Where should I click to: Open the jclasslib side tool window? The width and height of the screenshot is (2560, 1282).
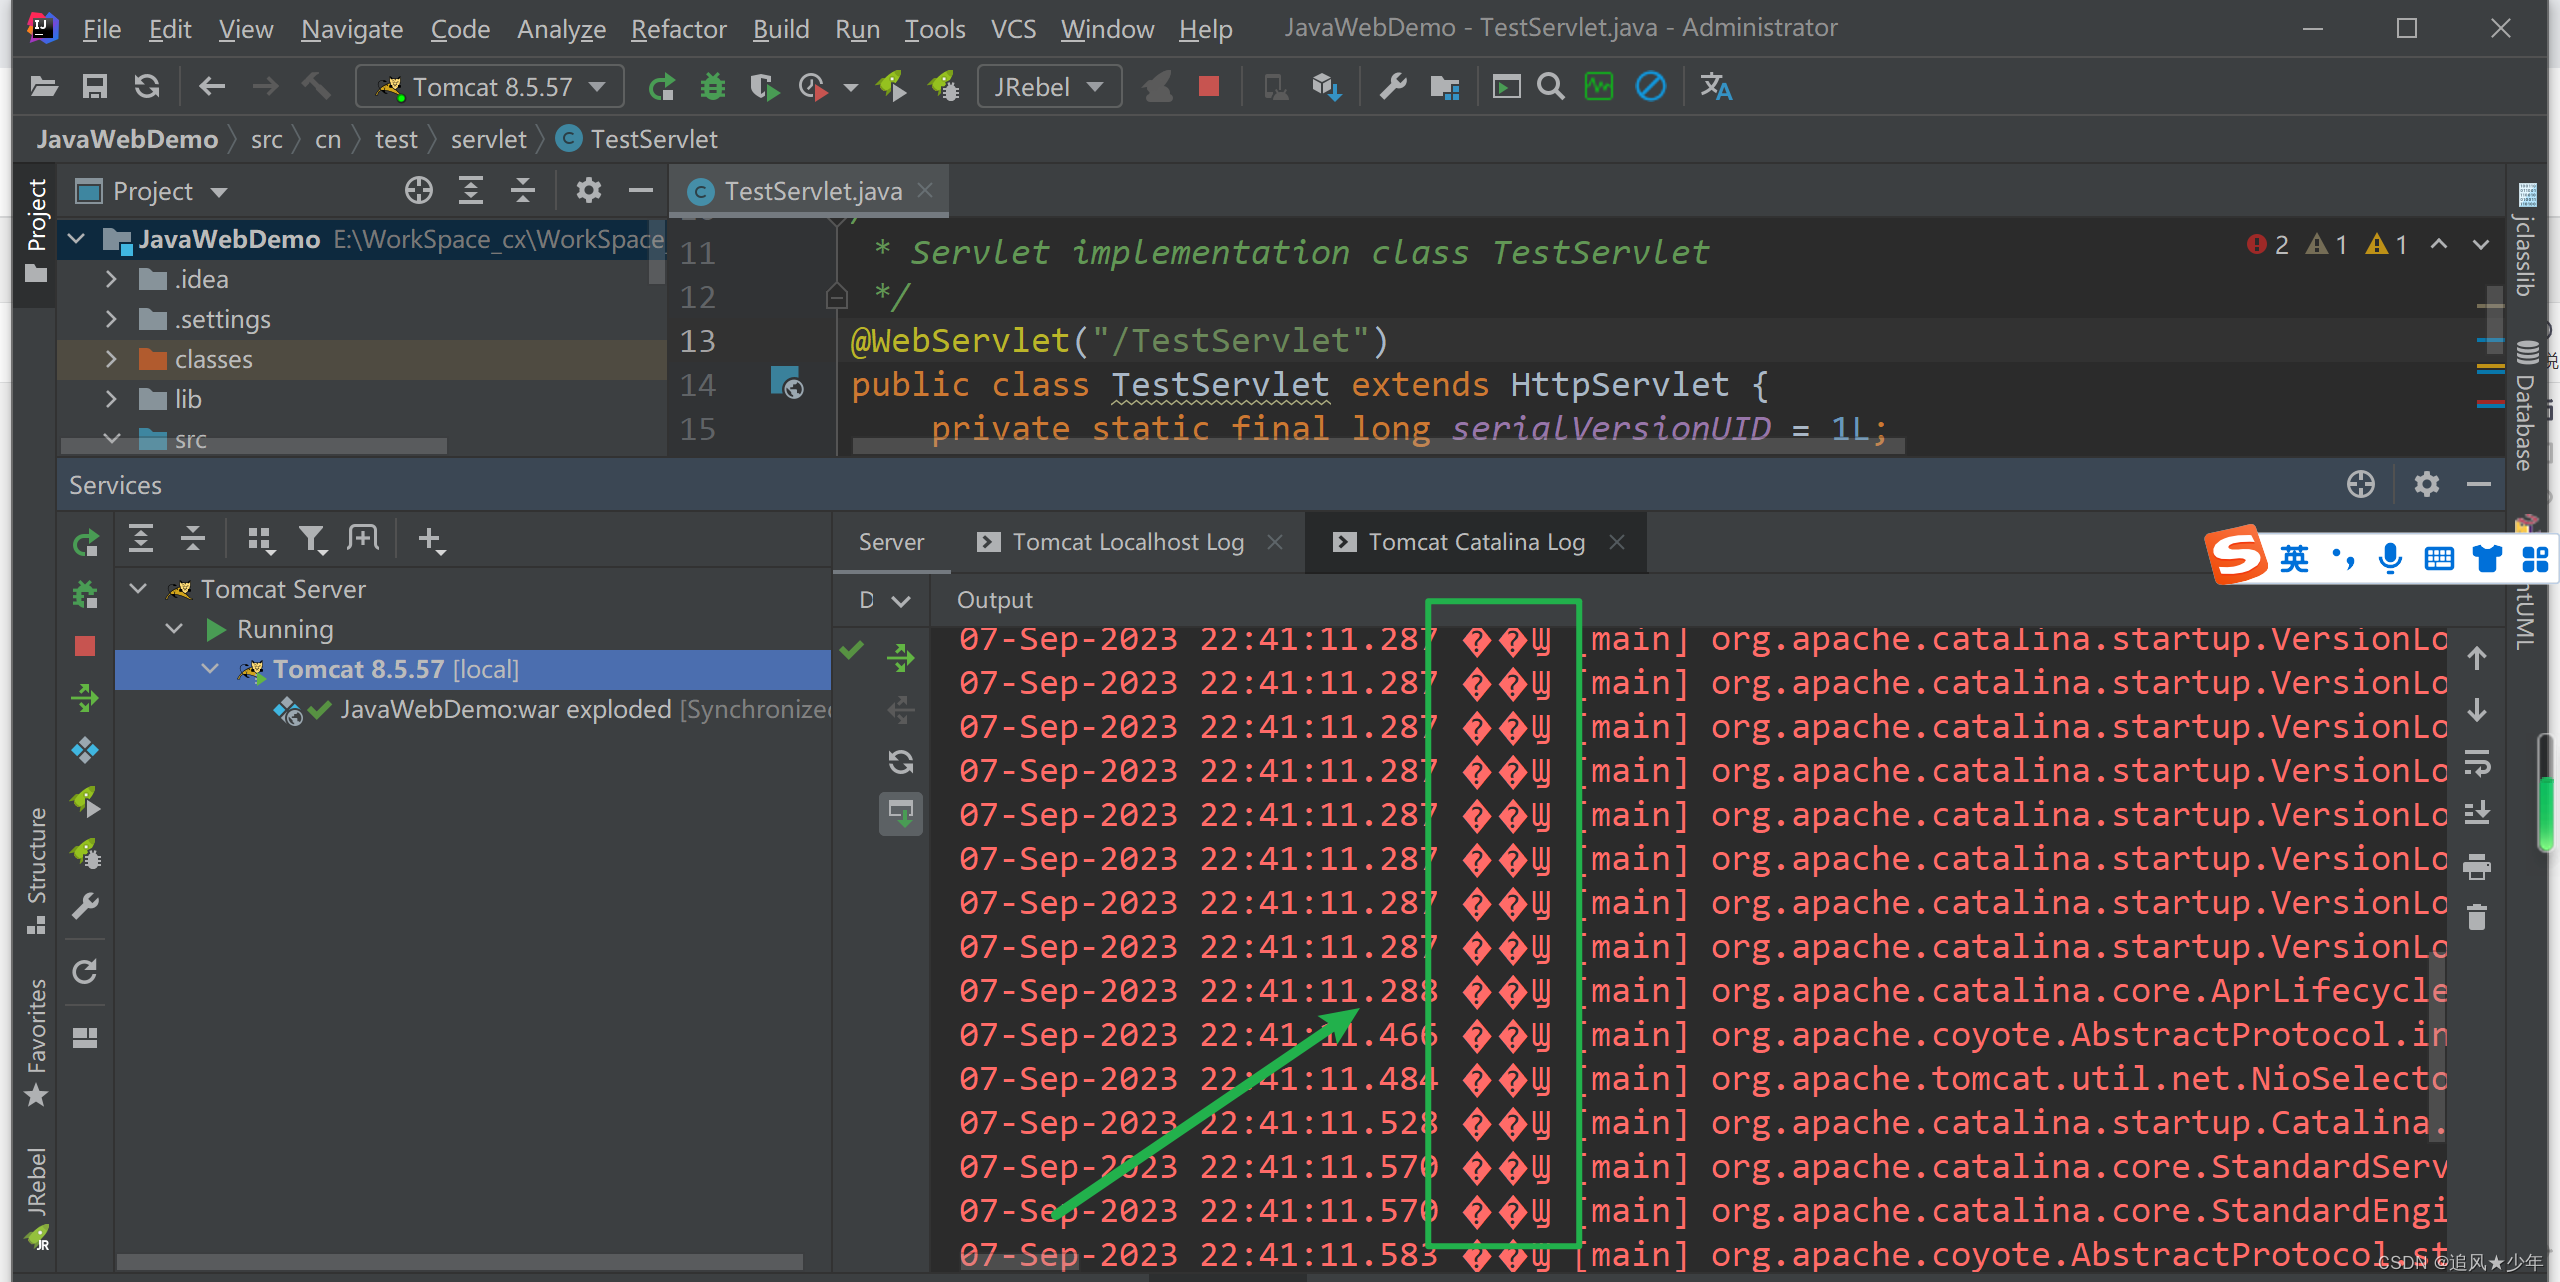pos(2526,240)
